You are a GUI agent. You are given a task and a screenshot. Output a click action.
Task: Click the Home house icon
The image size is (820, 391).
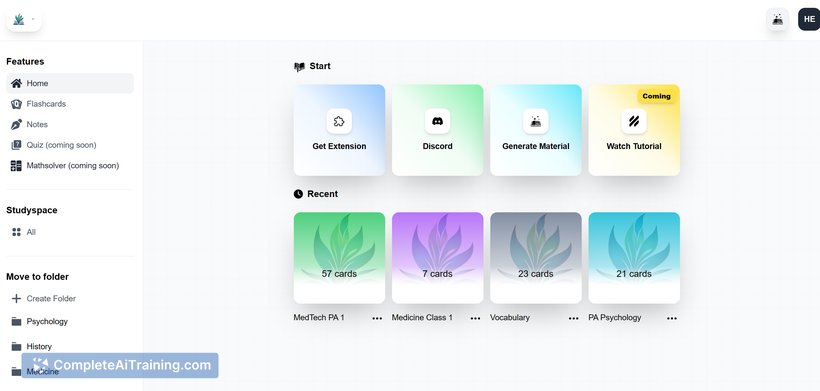click(16, 83)
